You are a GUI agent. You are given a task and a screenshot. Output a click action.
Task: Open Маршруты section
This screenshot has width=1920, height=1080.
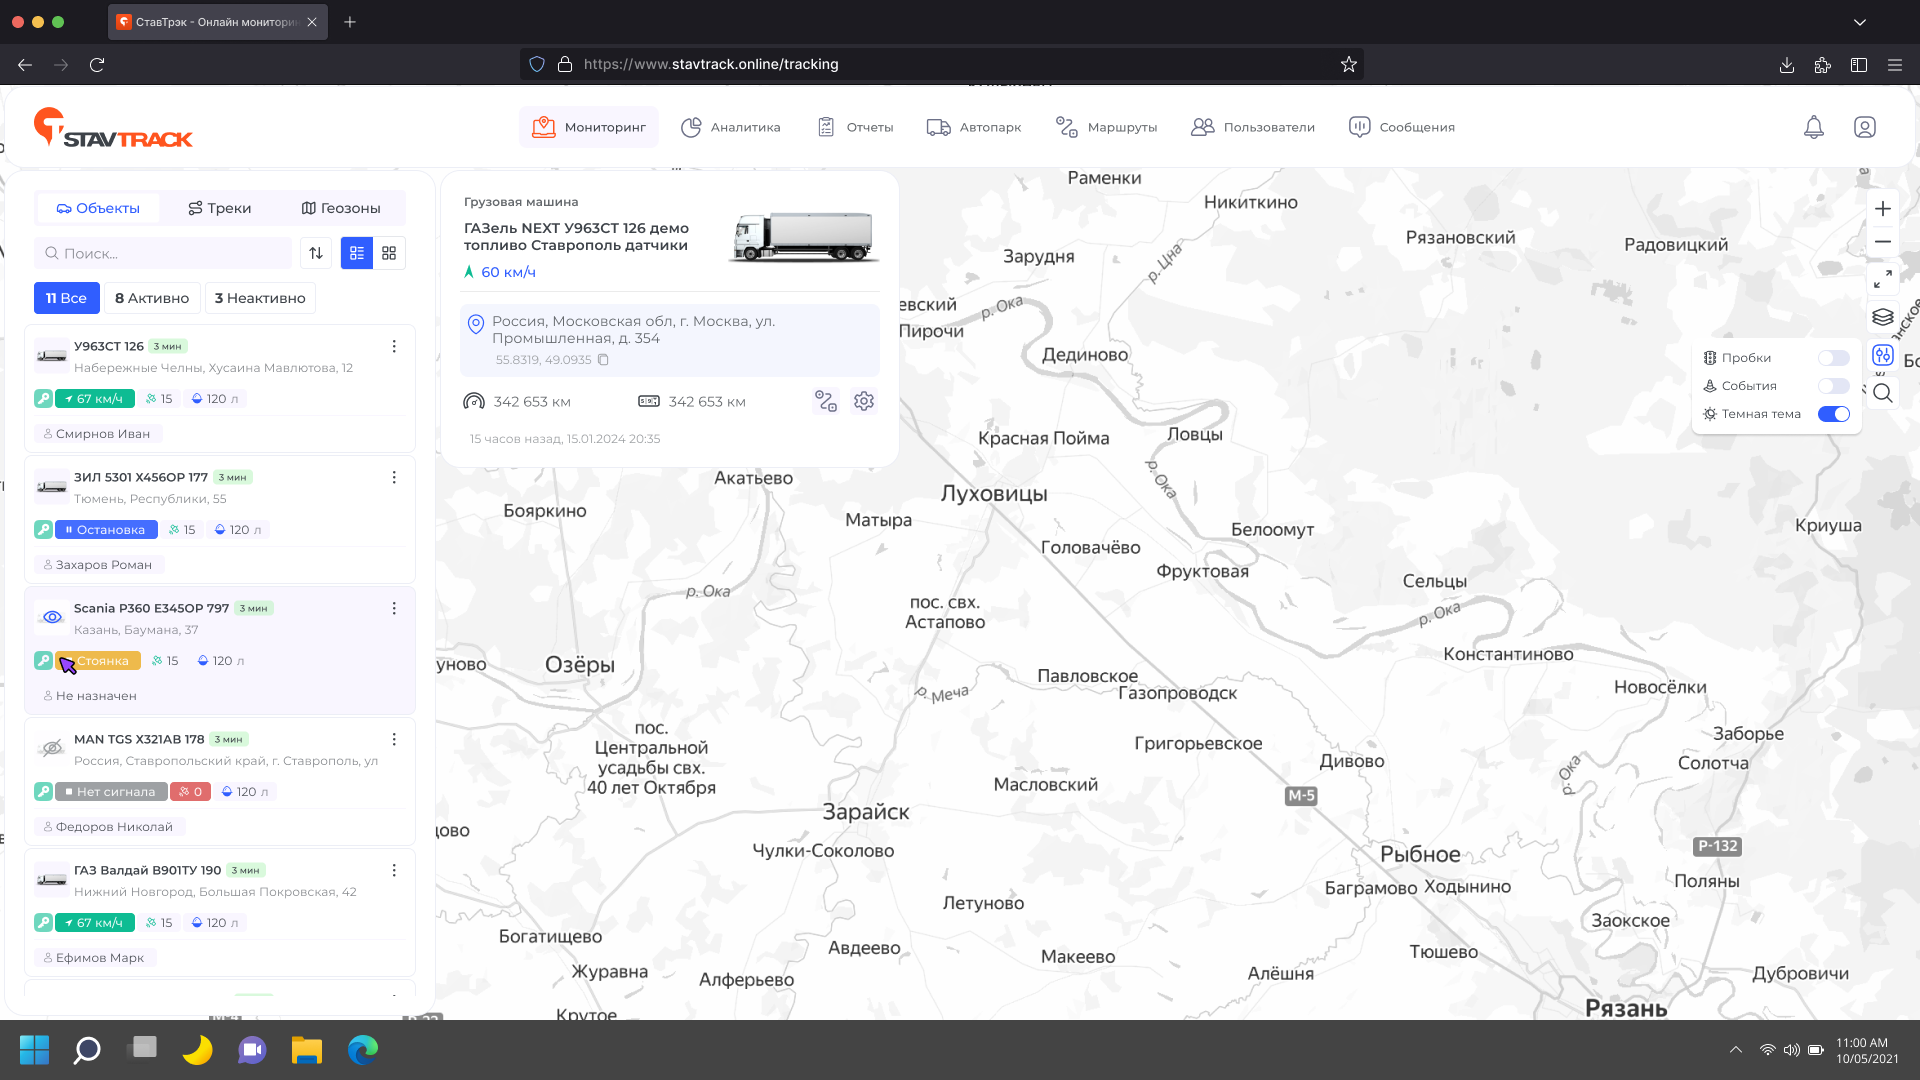tap(1107, 127)
